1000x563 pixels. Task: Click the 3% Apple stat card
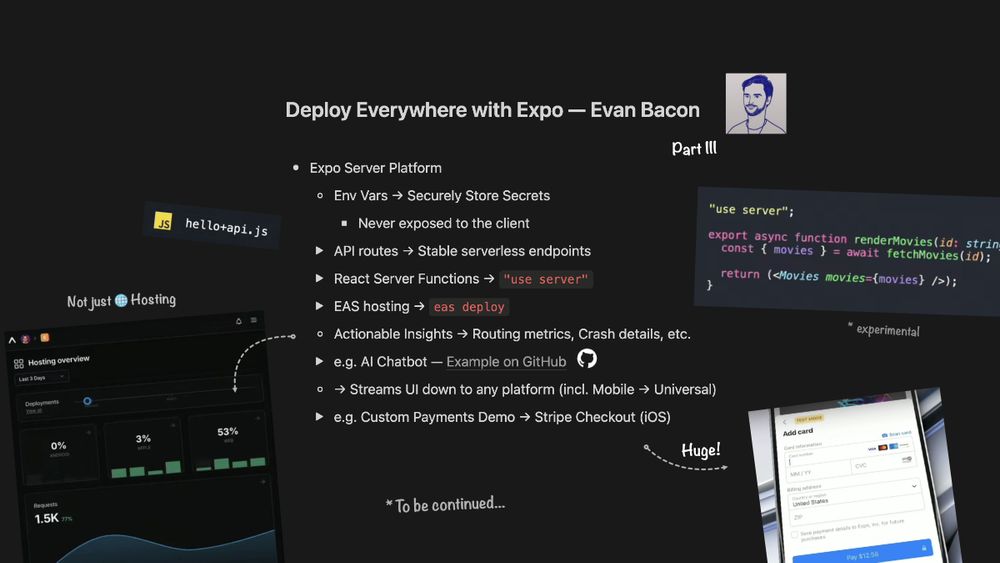143,450
